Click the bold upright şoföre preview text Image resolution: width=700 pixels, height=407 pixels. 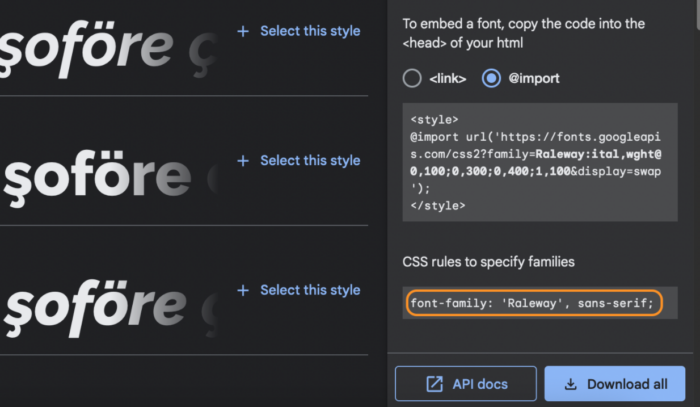109,178
